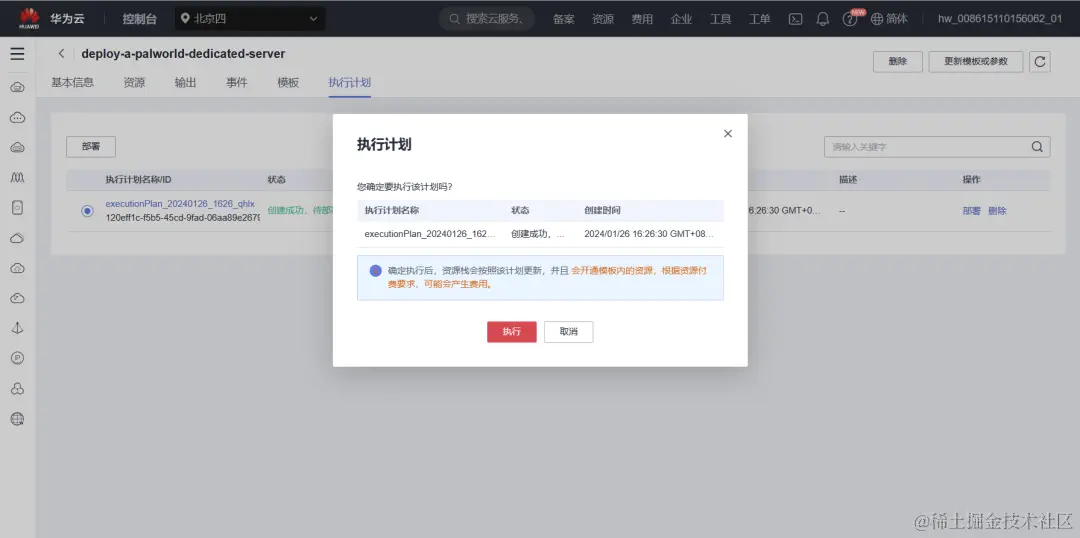Open the 企业 top menu

pyautogui.click(x=681, y=19)
